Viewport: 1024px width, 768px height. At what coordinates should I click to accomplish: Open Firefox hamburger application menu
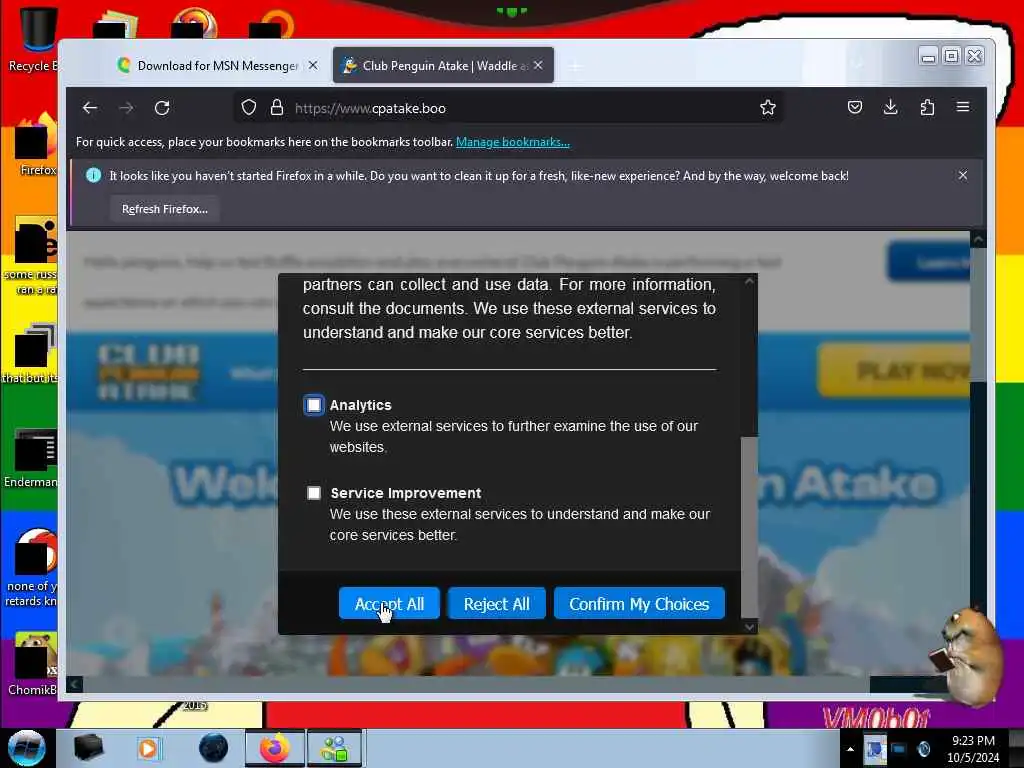click(963, 107)
